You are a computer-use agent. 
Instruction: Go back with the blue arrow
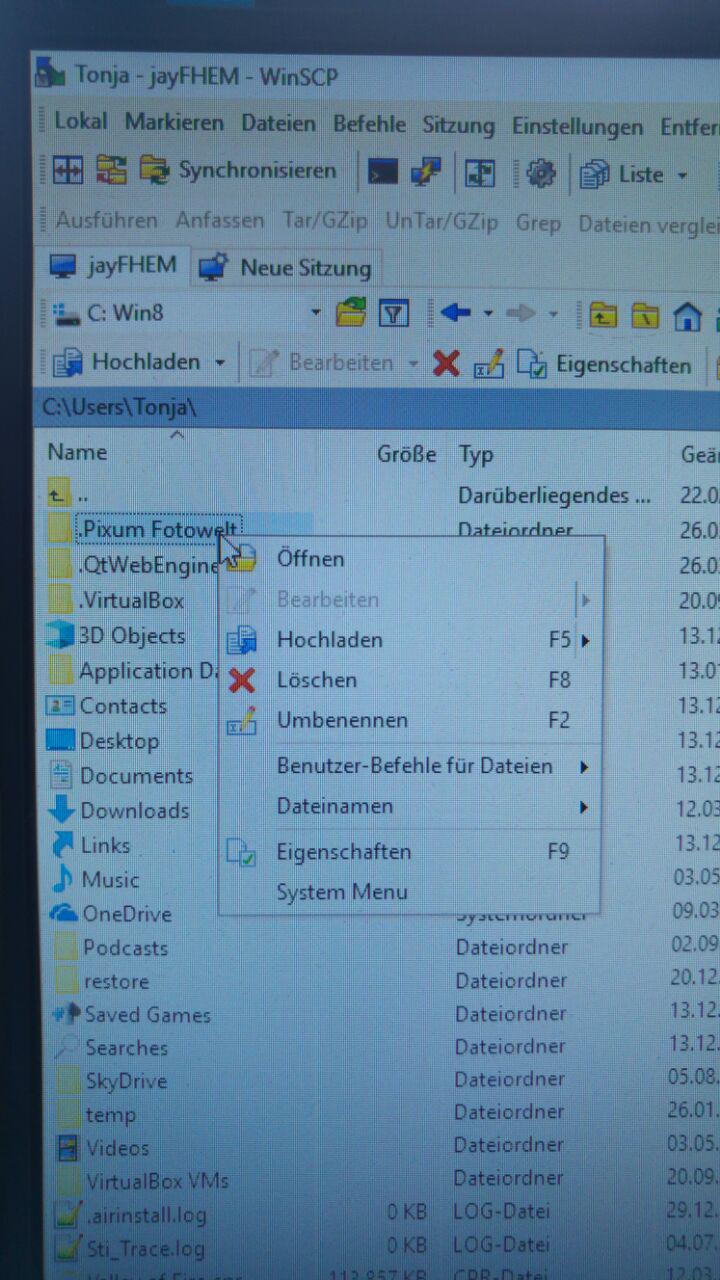pos(455,314)
